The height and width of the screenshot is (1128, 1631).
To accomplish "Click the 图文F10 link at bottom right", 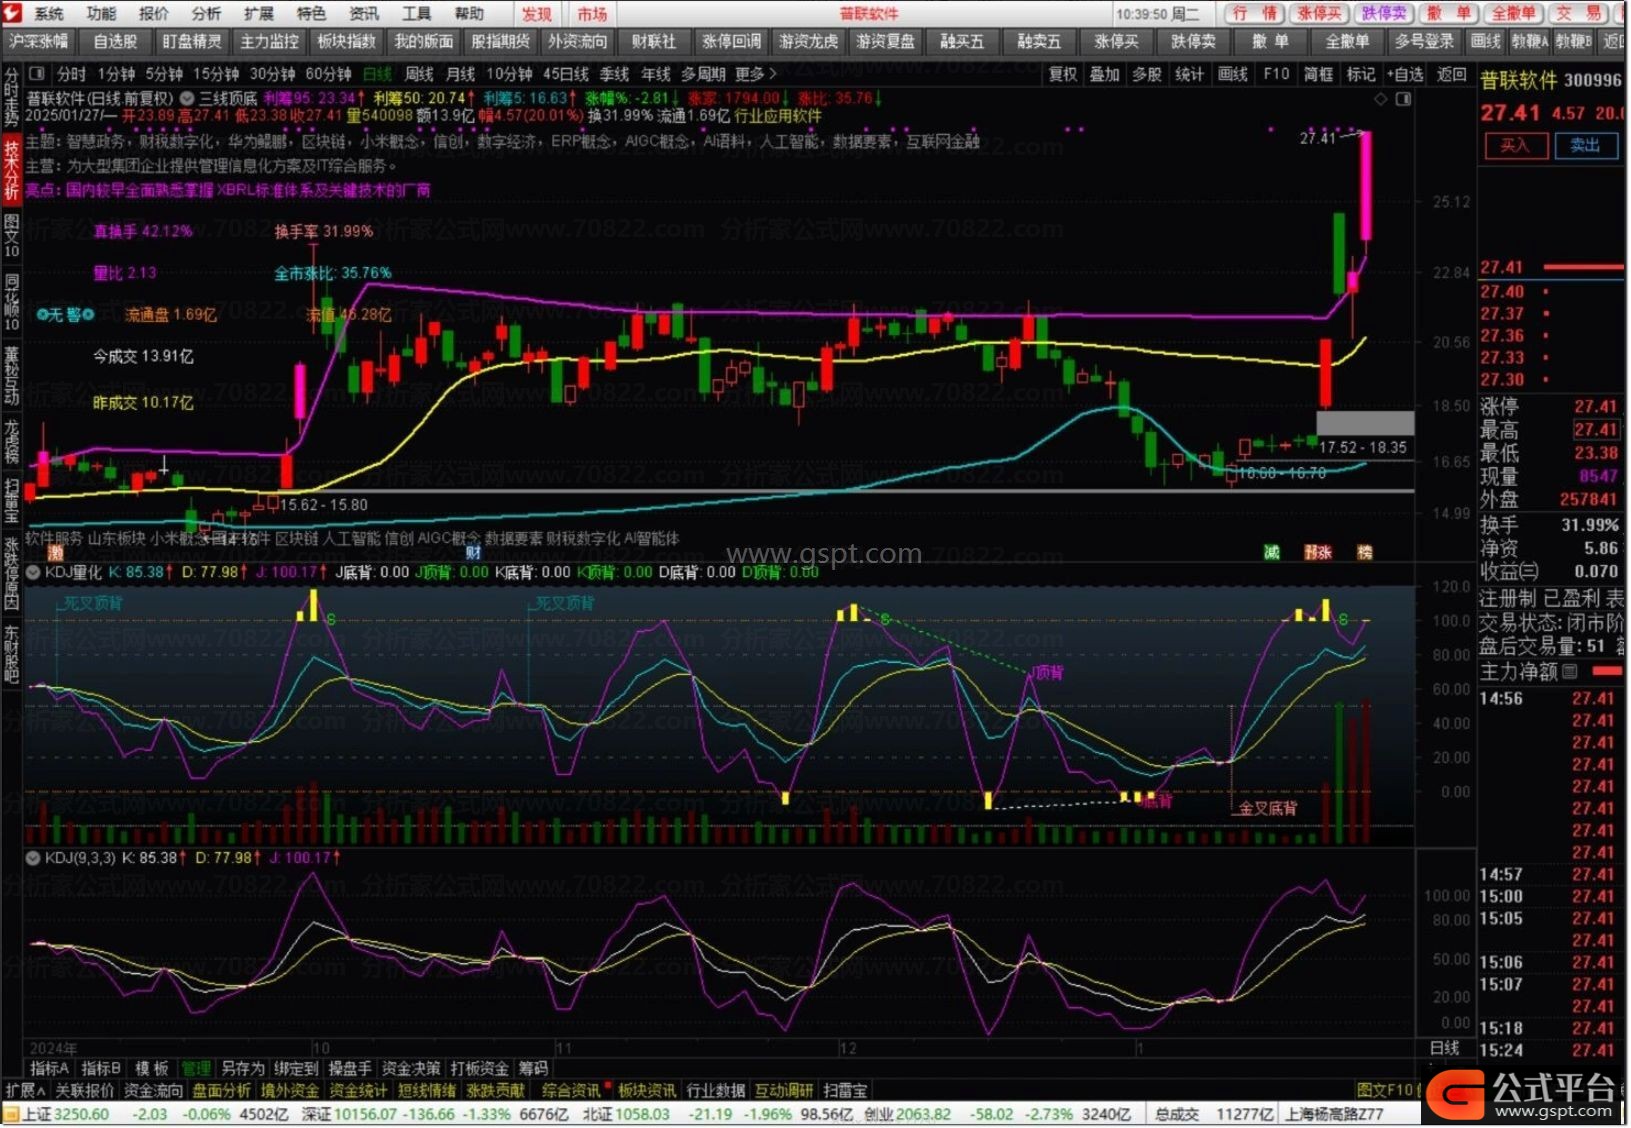I will (x=1385, y=1090).
